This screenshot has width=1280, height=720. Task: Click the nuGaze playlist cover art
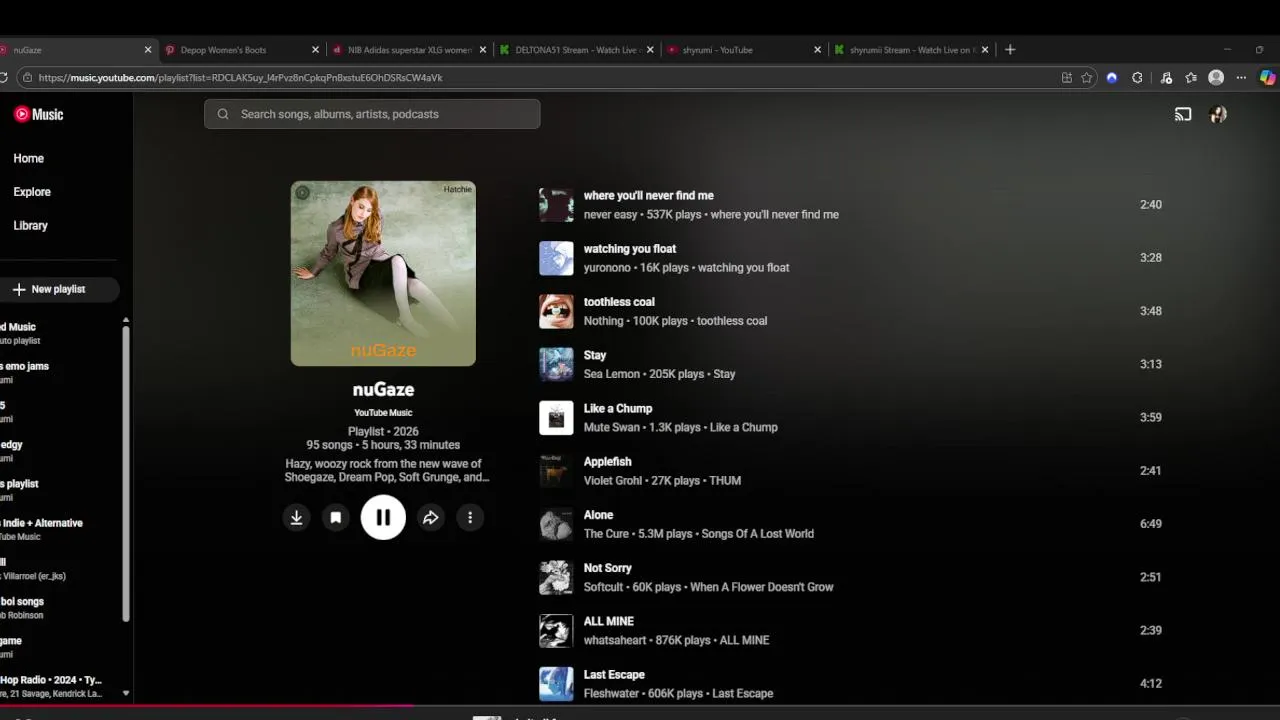click(x=383, y=273)
